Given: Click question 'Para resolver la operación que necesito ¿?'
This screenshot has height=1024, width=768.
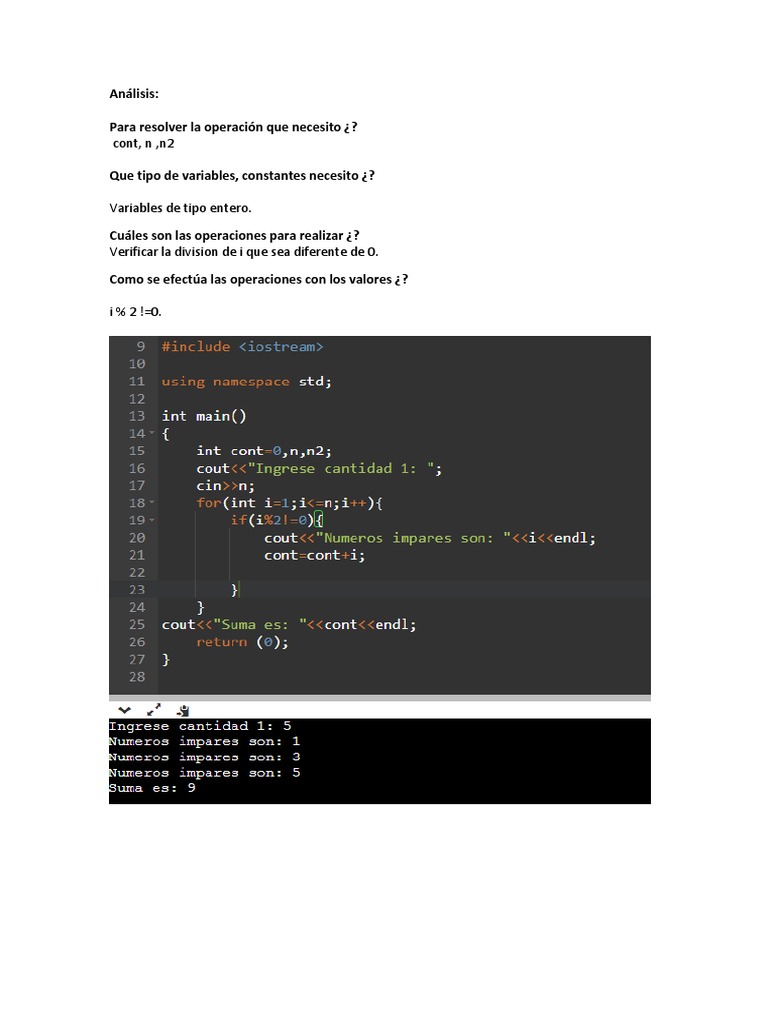Looking at the screenshot, I should coord(233,127).
